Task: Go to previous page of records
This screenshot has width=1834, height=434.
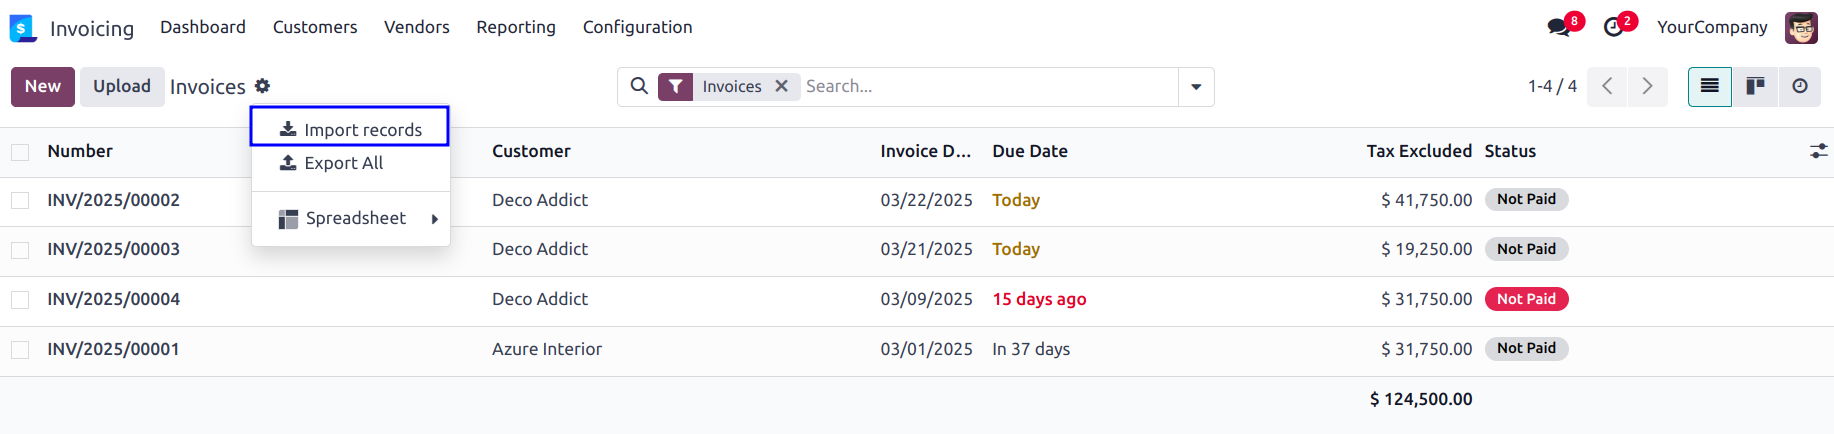Action: point(1607,87)
